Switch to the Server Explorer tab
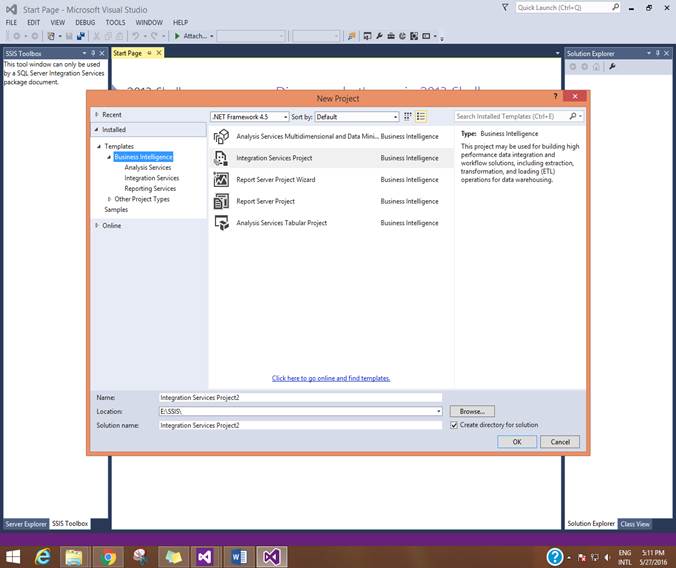Image resolution: width=676 pixels, height=568 pixels. click(x=26, y=524)
